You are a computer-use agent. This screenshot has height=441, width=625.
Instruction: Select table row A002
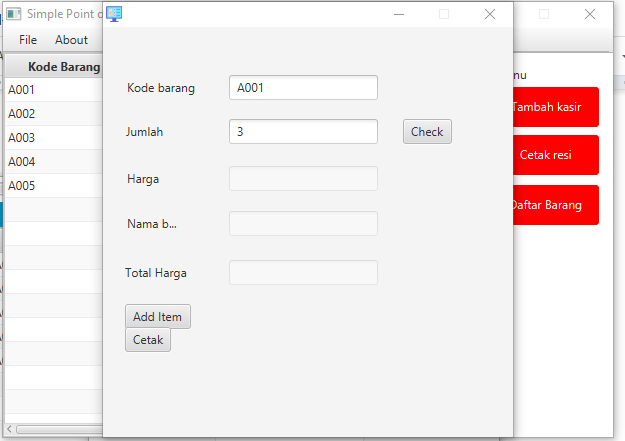54,114
